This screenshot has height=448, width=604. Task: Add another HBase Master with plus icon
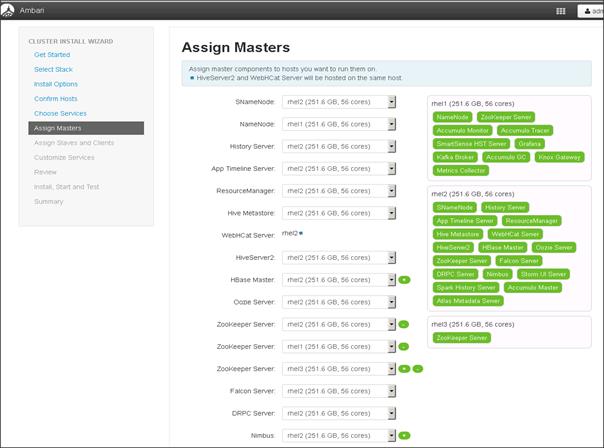(404, 280)
